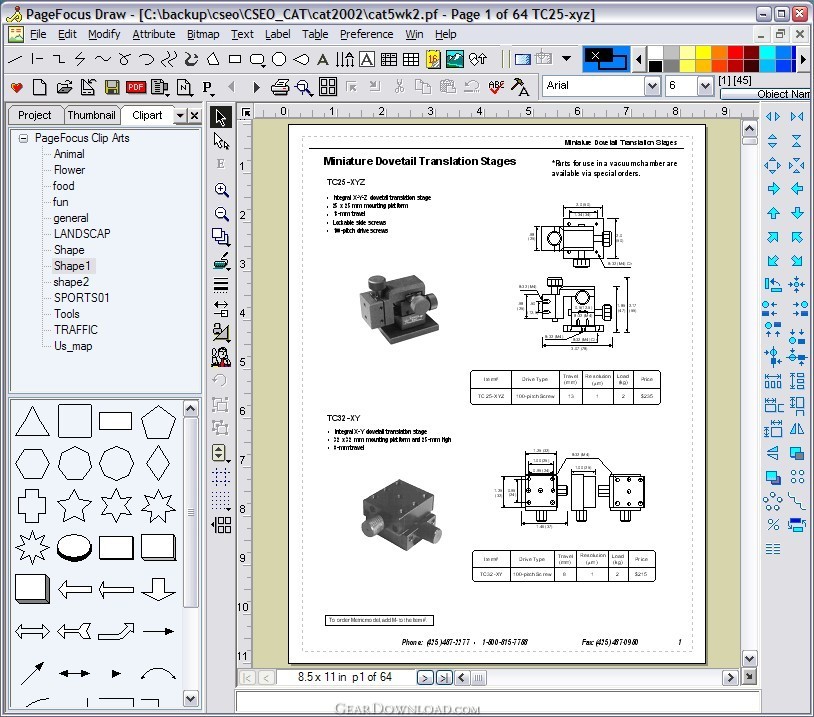Open the side panel tab list dropdown
The width and height of the screenshot is (814, 717).
(180, 115)
